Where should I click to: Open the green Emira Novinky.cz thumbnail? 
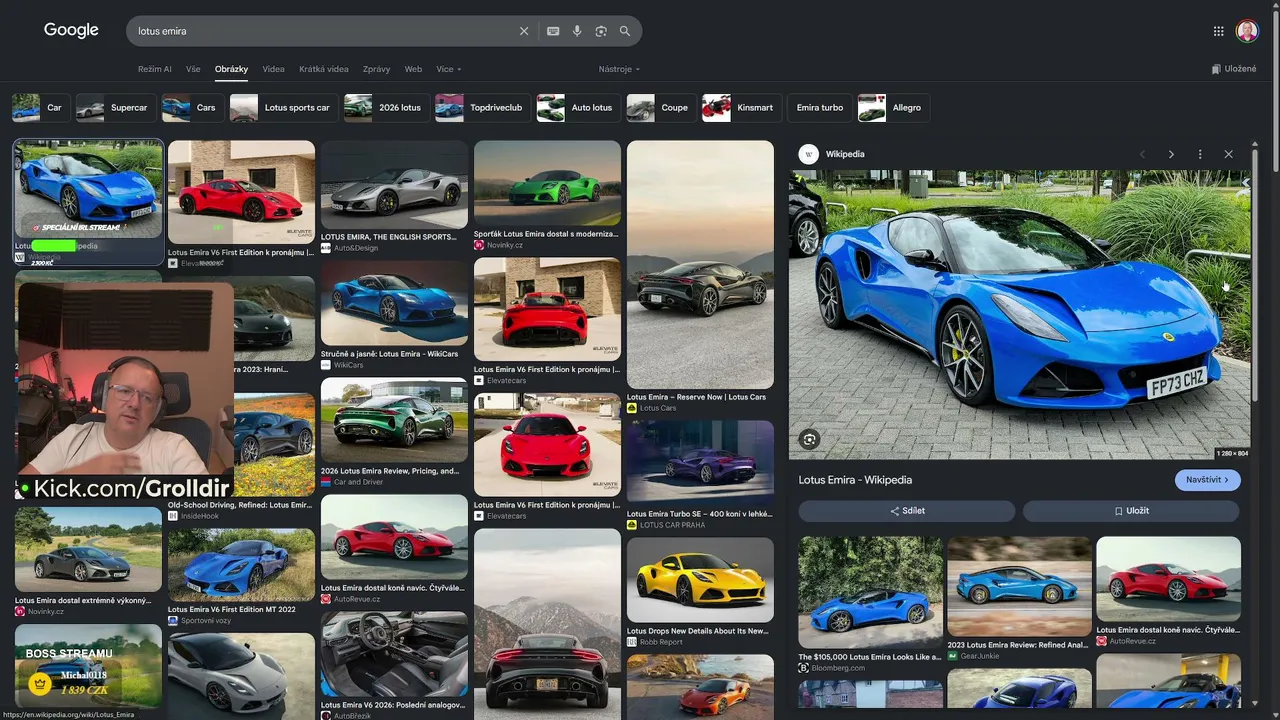coord(547,183)
